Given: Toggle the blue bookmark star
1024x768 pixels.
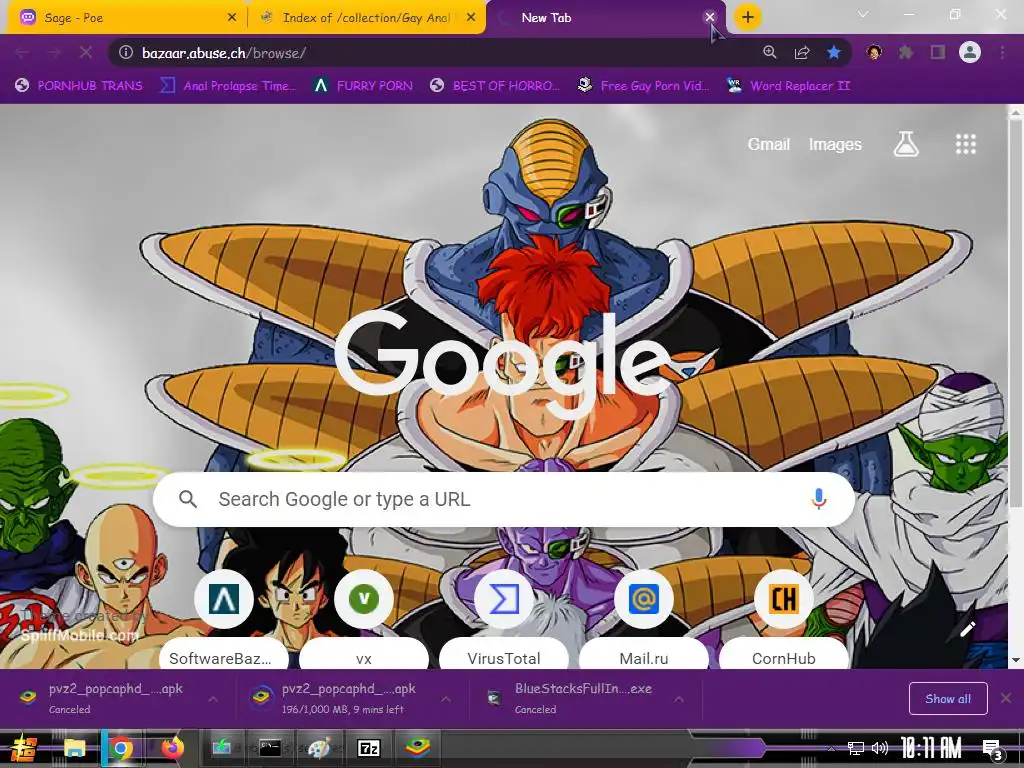Looking at the screenshot, I should tap(834, 52).
